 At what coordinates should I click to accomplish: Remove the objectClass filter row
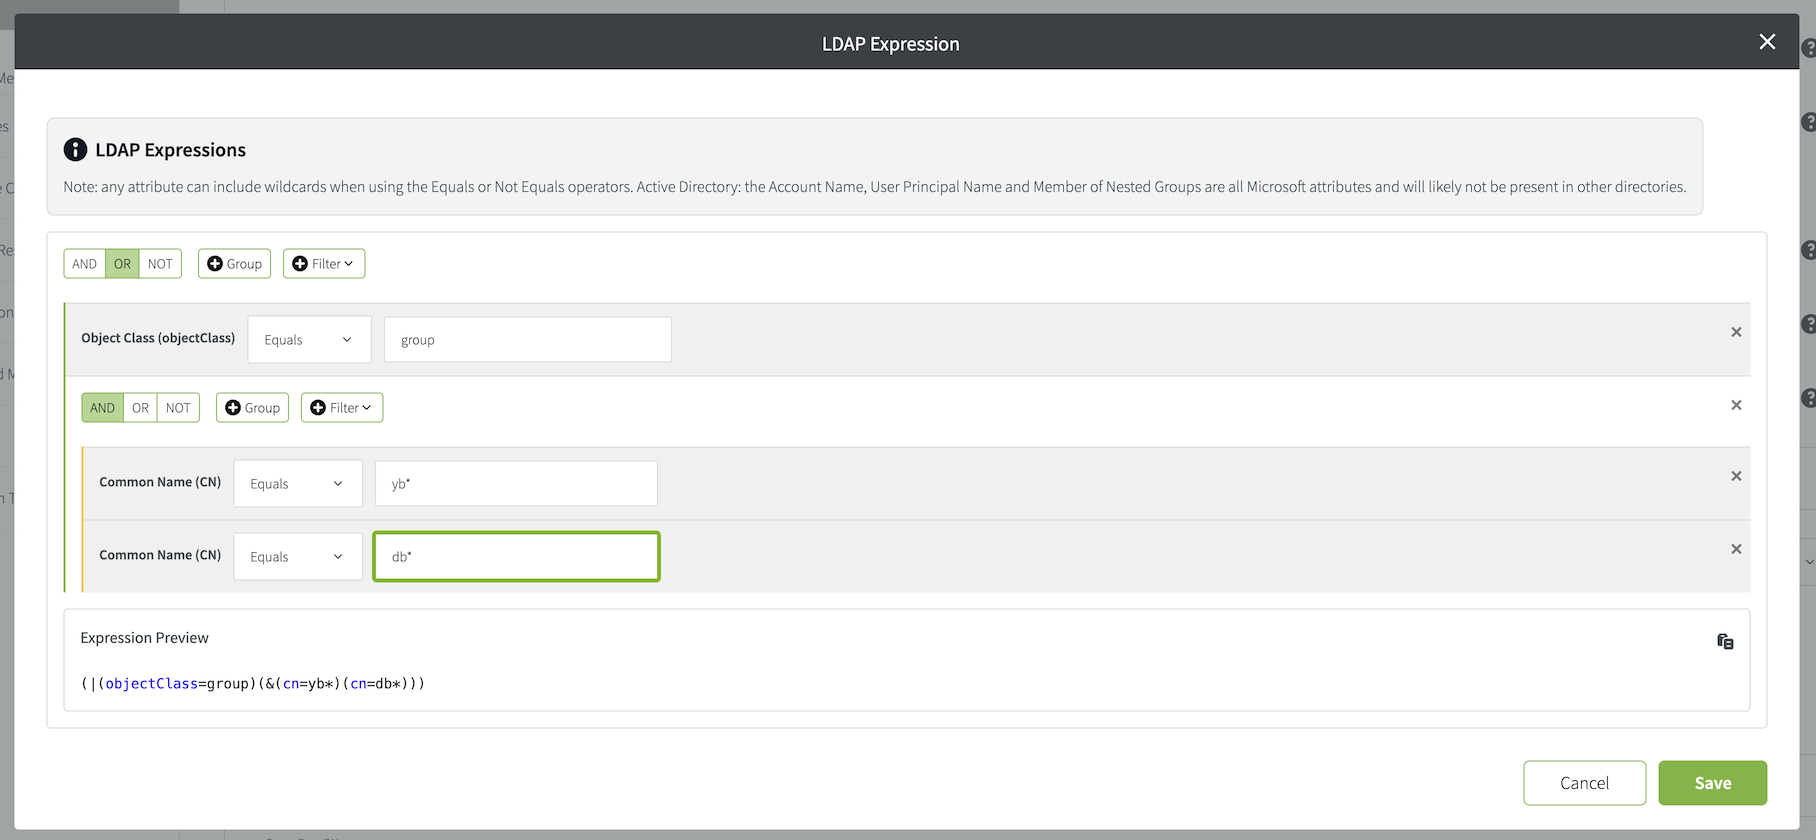click(x=1736, y=332)
